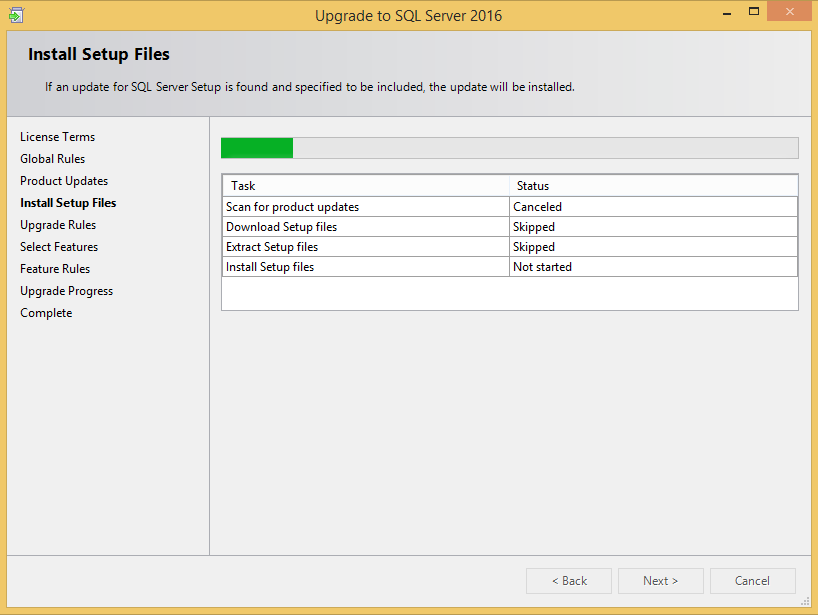Screen dimensions: 818x615
Task: Select Upgrade Progress step in sidebar
Action: [66, 291]
